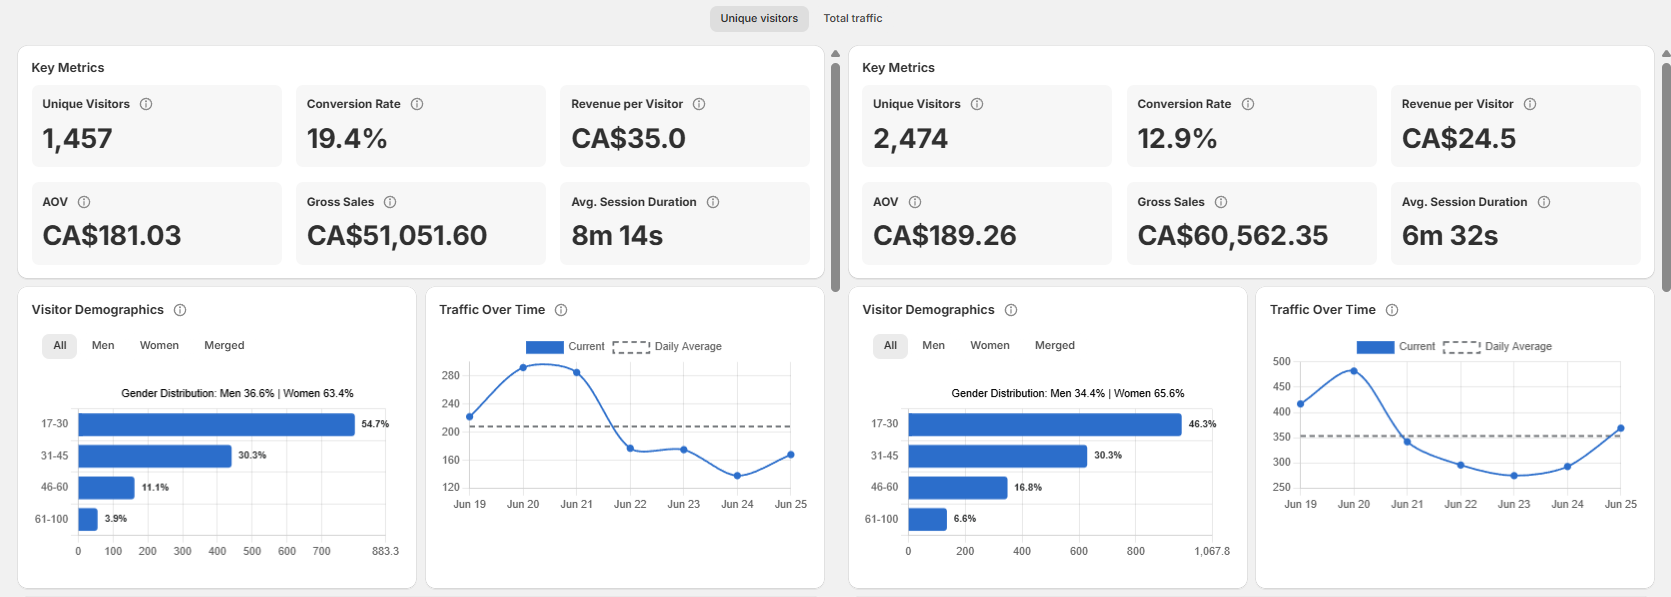Click info icon beside Unique Visitors 2,474

point(977,104)
